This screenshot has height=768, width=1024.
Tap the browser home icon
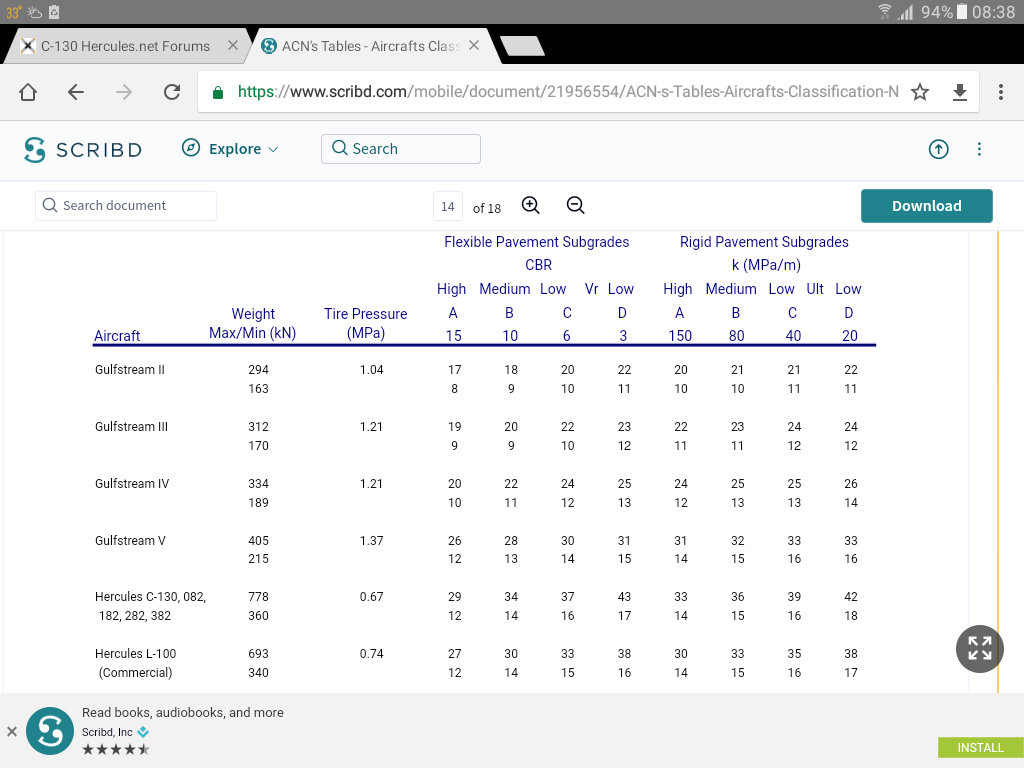[x=28, y=92]
